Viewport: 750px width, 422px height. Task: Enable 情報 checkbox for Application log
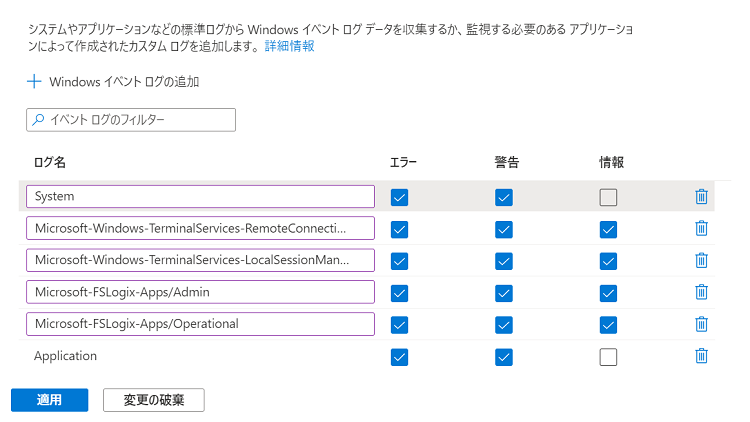pyautogui.click(x=608, y=356)
